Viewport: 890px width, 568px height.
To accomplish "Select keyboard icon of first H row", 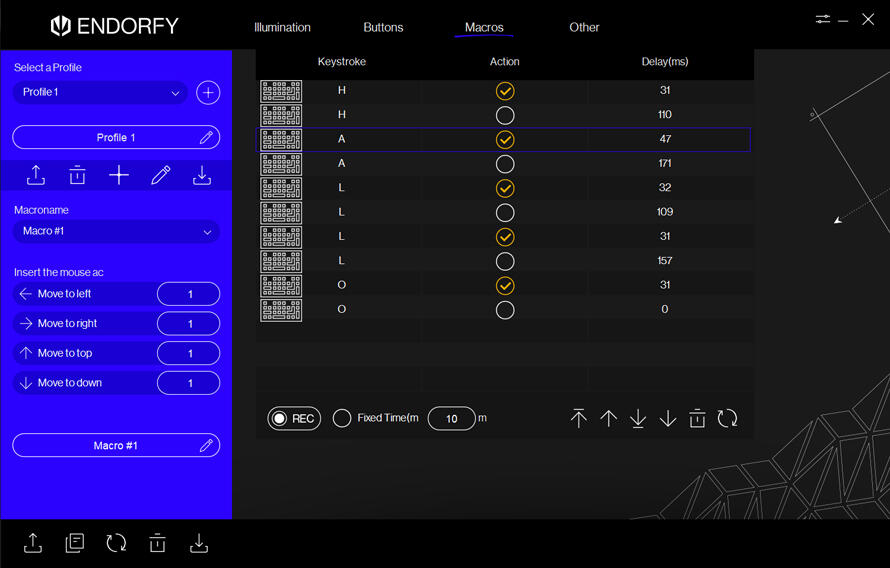I will click(281, 91).
